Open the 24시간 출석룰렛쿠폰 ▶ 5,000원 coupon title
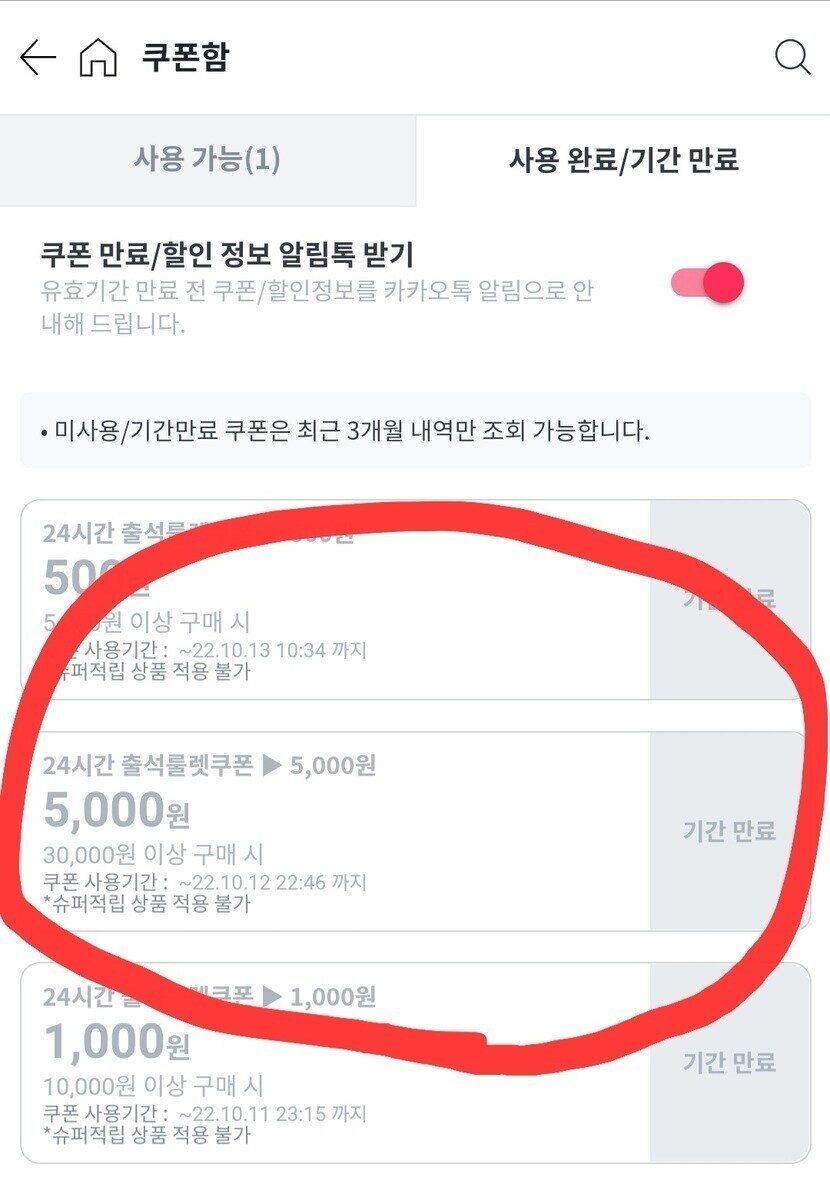 (x=209, y=766)
